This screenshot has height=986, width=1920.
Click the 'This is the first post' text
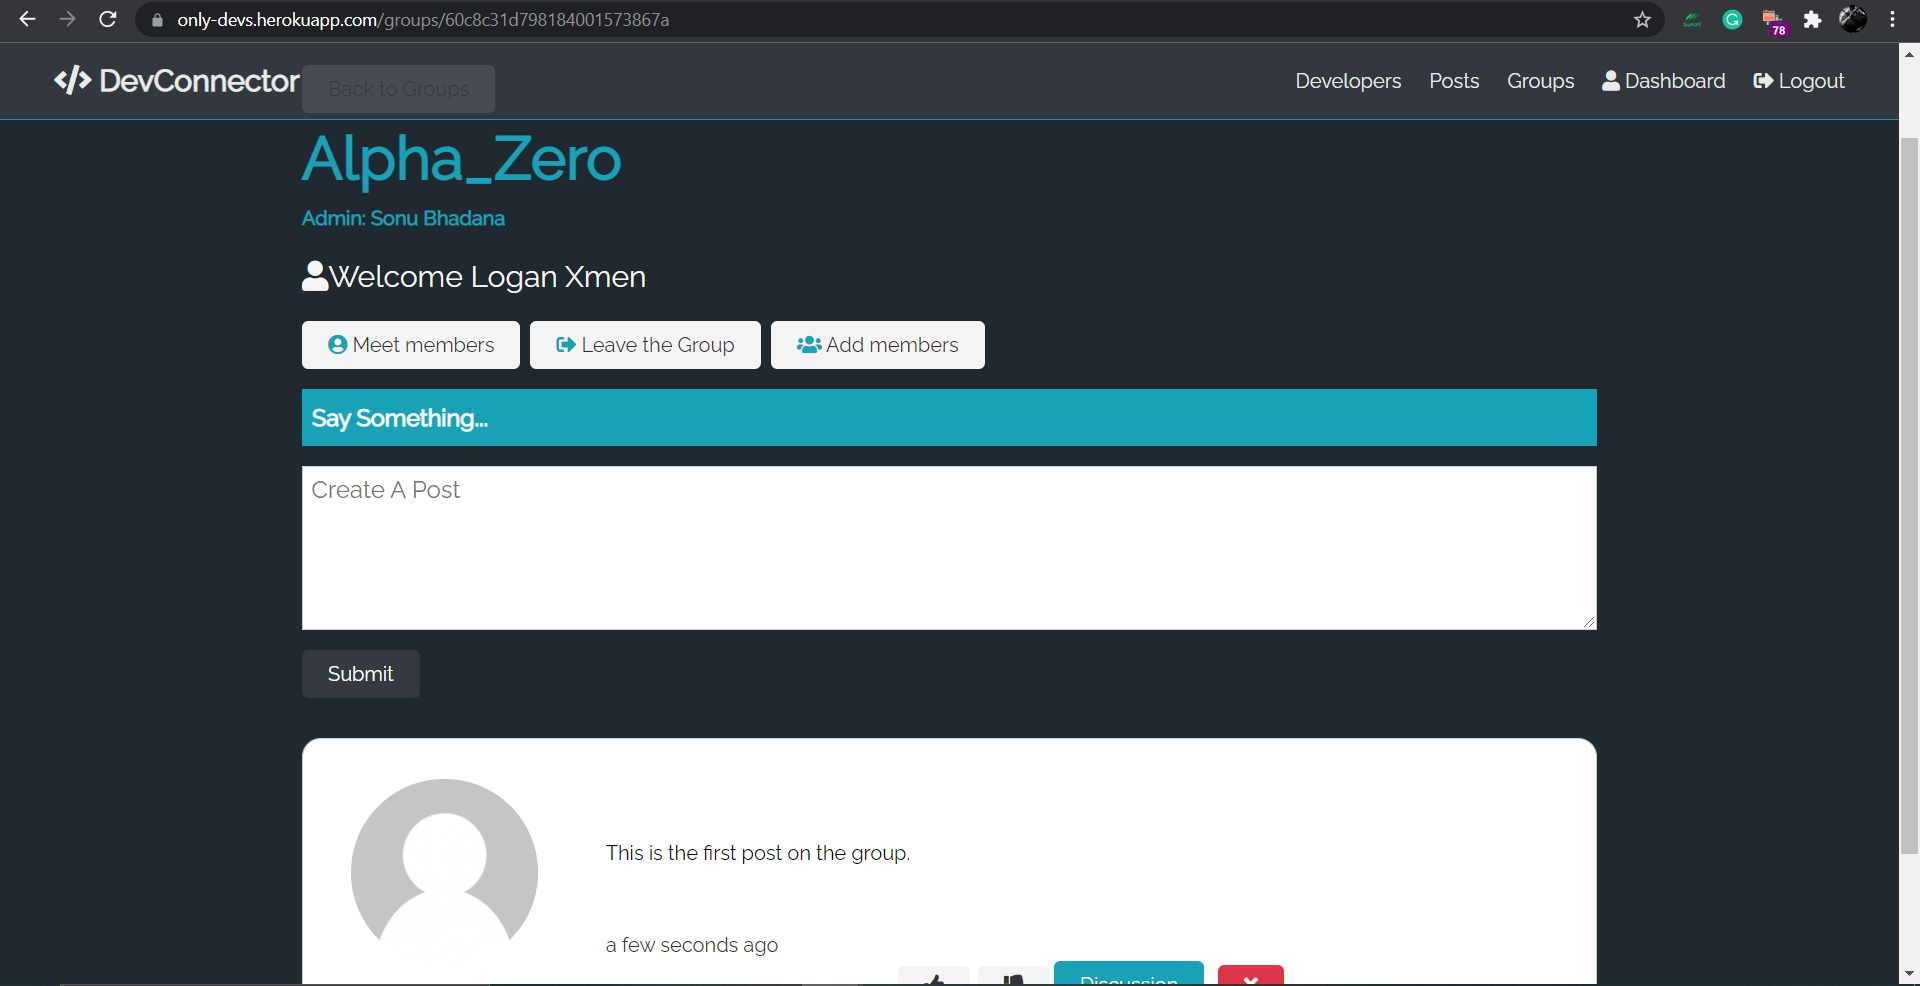pos(758,853)
